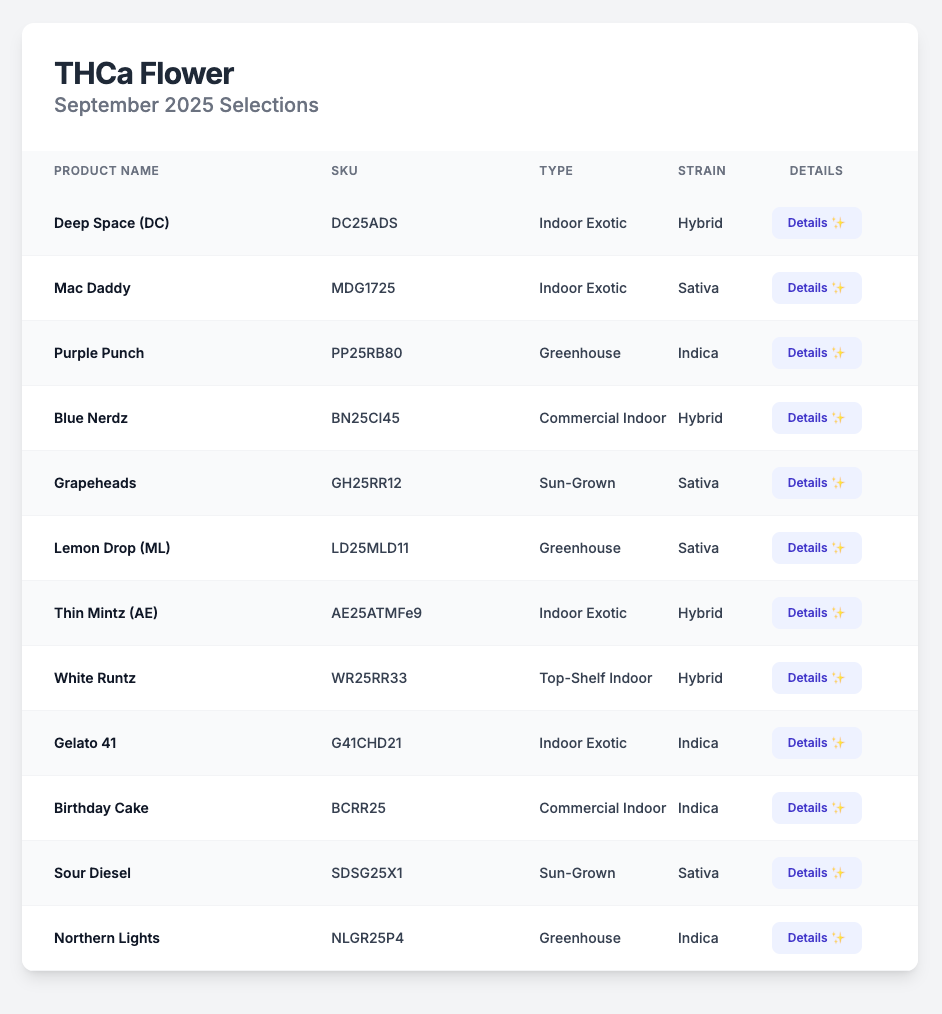Click Details button for Mac Daddy
The image size is (942, 1014).
tap(816, 288)
